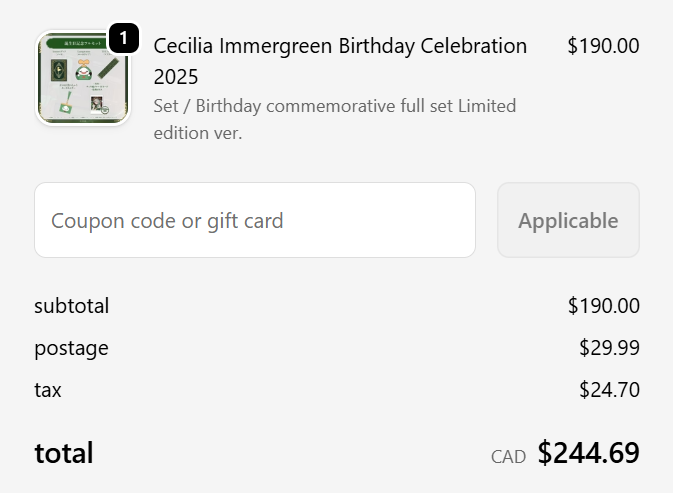Click the subtotal amount $190.00
Viewport: 673px width, 493px height.
click(x=603, y=306)
